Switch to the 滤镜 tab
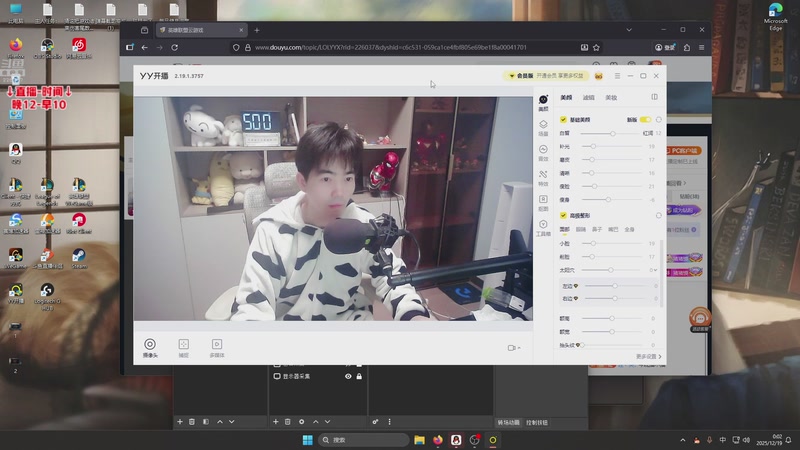 click(589, 97)
